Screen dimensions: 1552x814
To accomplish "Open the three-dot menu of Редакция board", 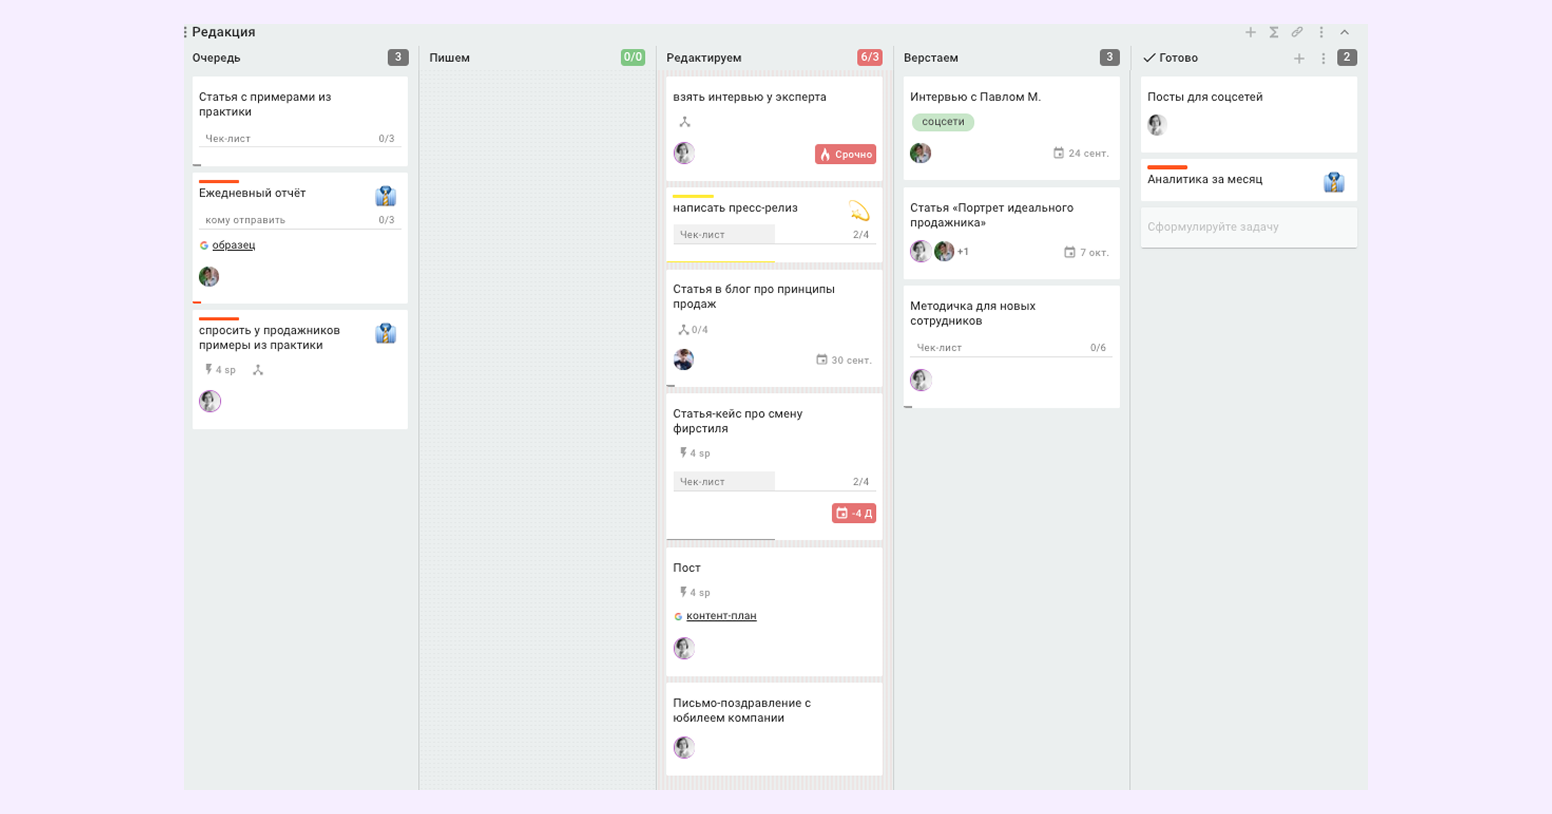I will pos(1321,33).
